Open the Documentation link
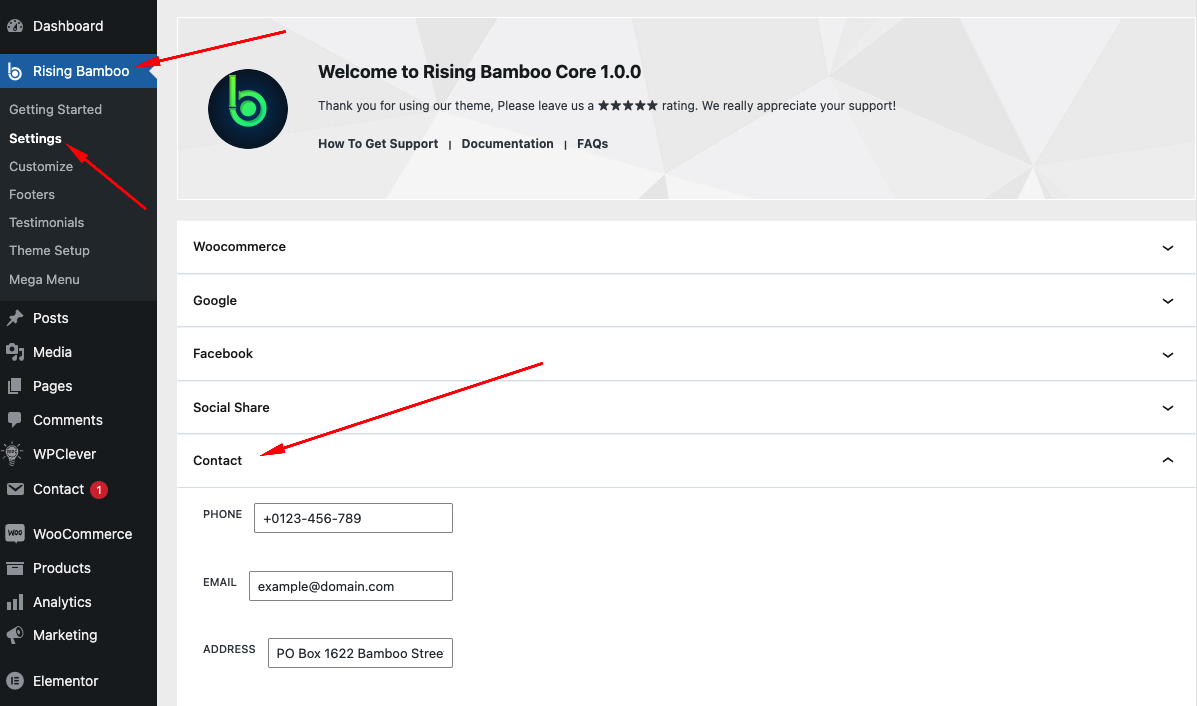 coord(508,143)
